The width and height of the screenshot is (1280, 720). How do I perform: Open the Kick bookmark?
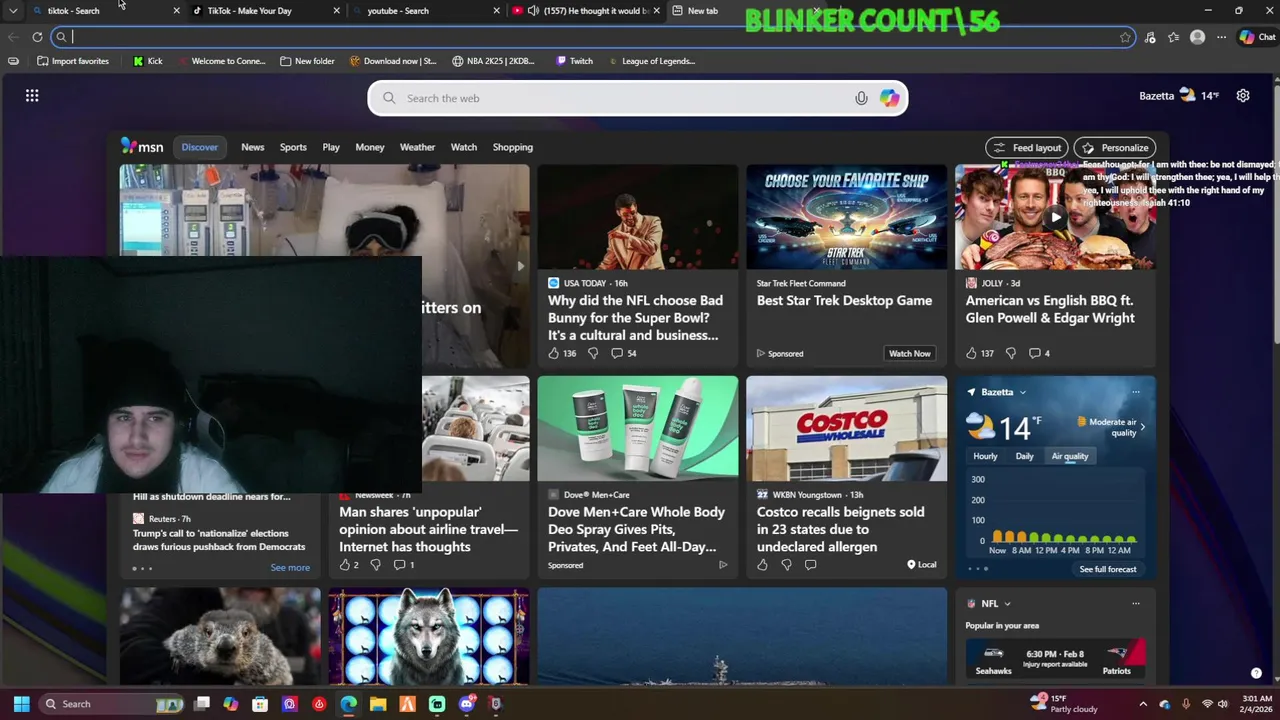pos(147,61)
